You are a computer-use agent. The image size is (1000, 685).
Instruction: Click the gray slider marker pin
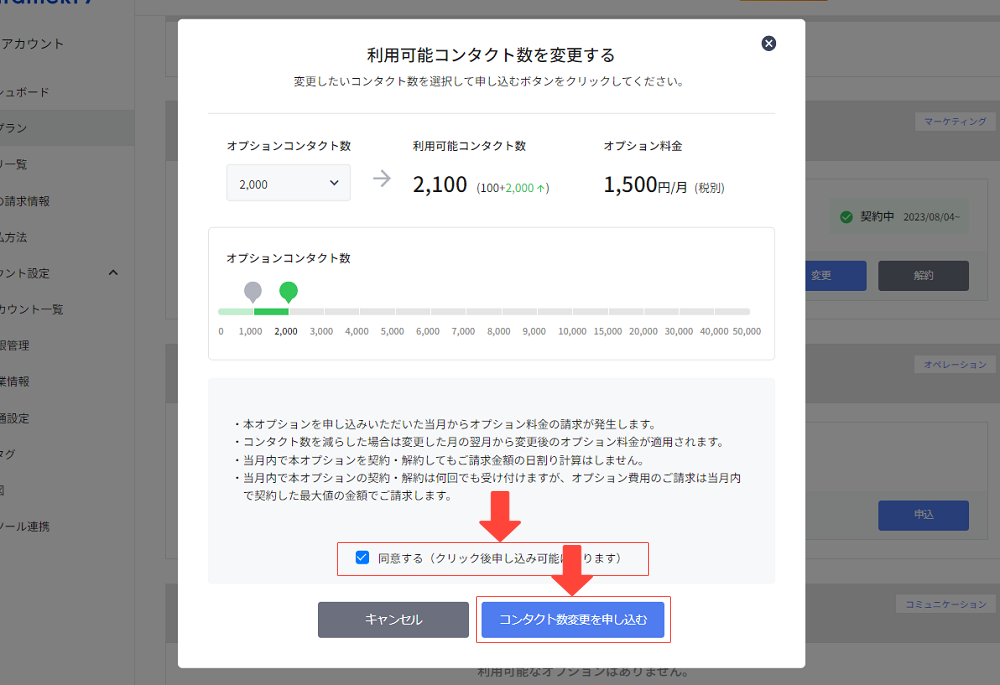coord(253,292)
